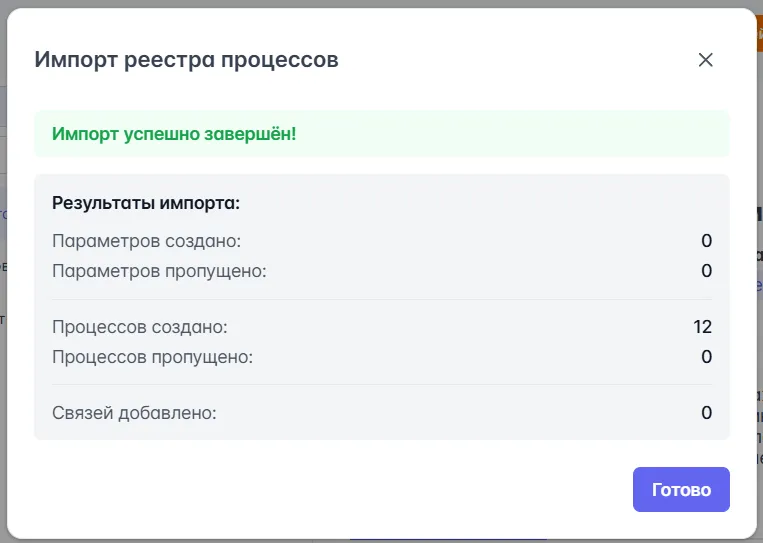Click the zero beside "Процессов пропущено"
Viewport: 763px width, 543px height.
706,357
